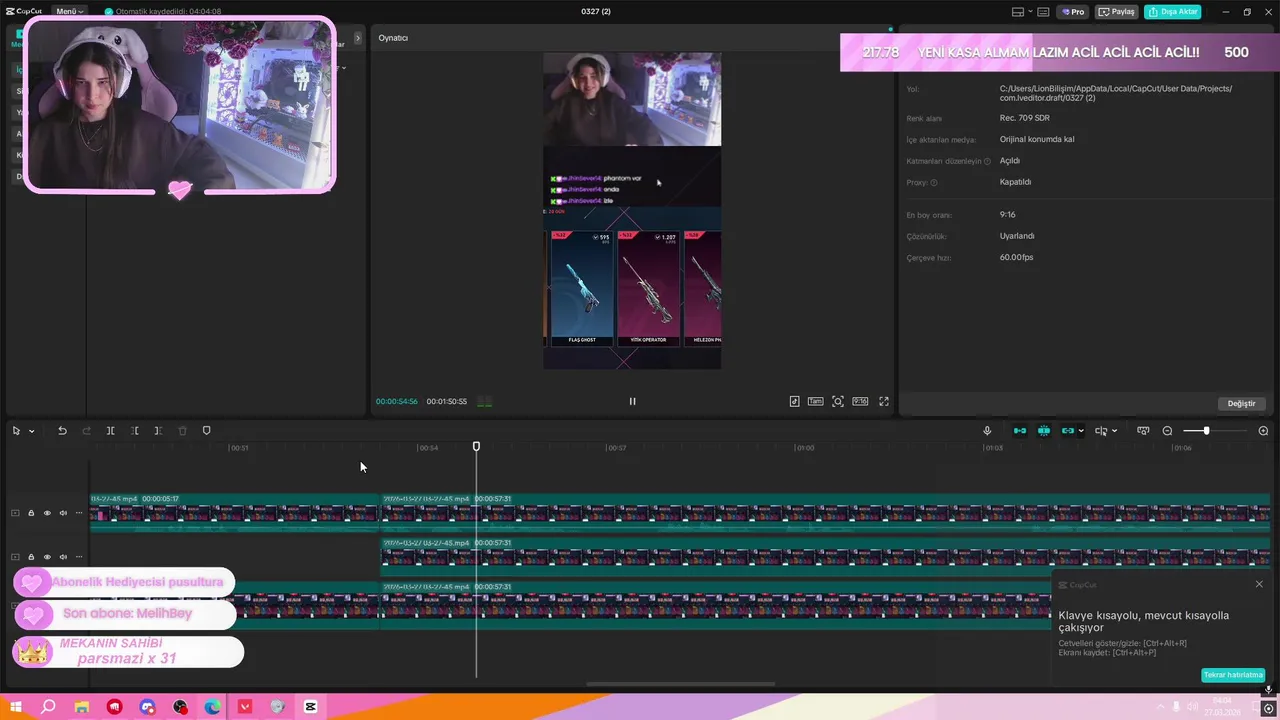Expand the media panel tabs chevron
This screenshot has height=720, width=1280.
coord(358,38)
